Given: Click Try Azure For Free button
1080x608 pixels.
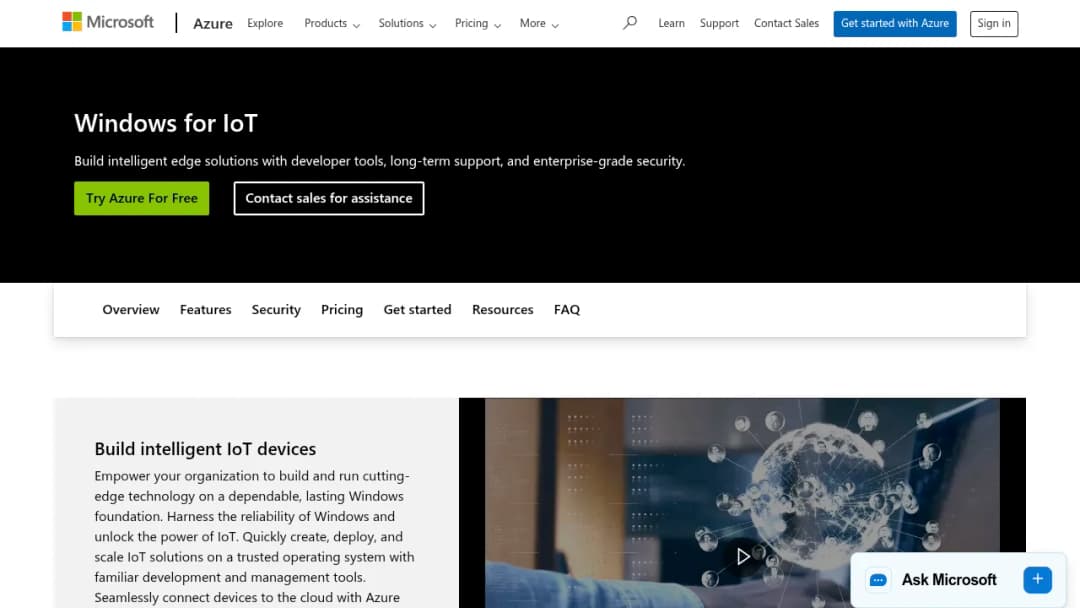Looking at the screenshot, I should (142, 198).
